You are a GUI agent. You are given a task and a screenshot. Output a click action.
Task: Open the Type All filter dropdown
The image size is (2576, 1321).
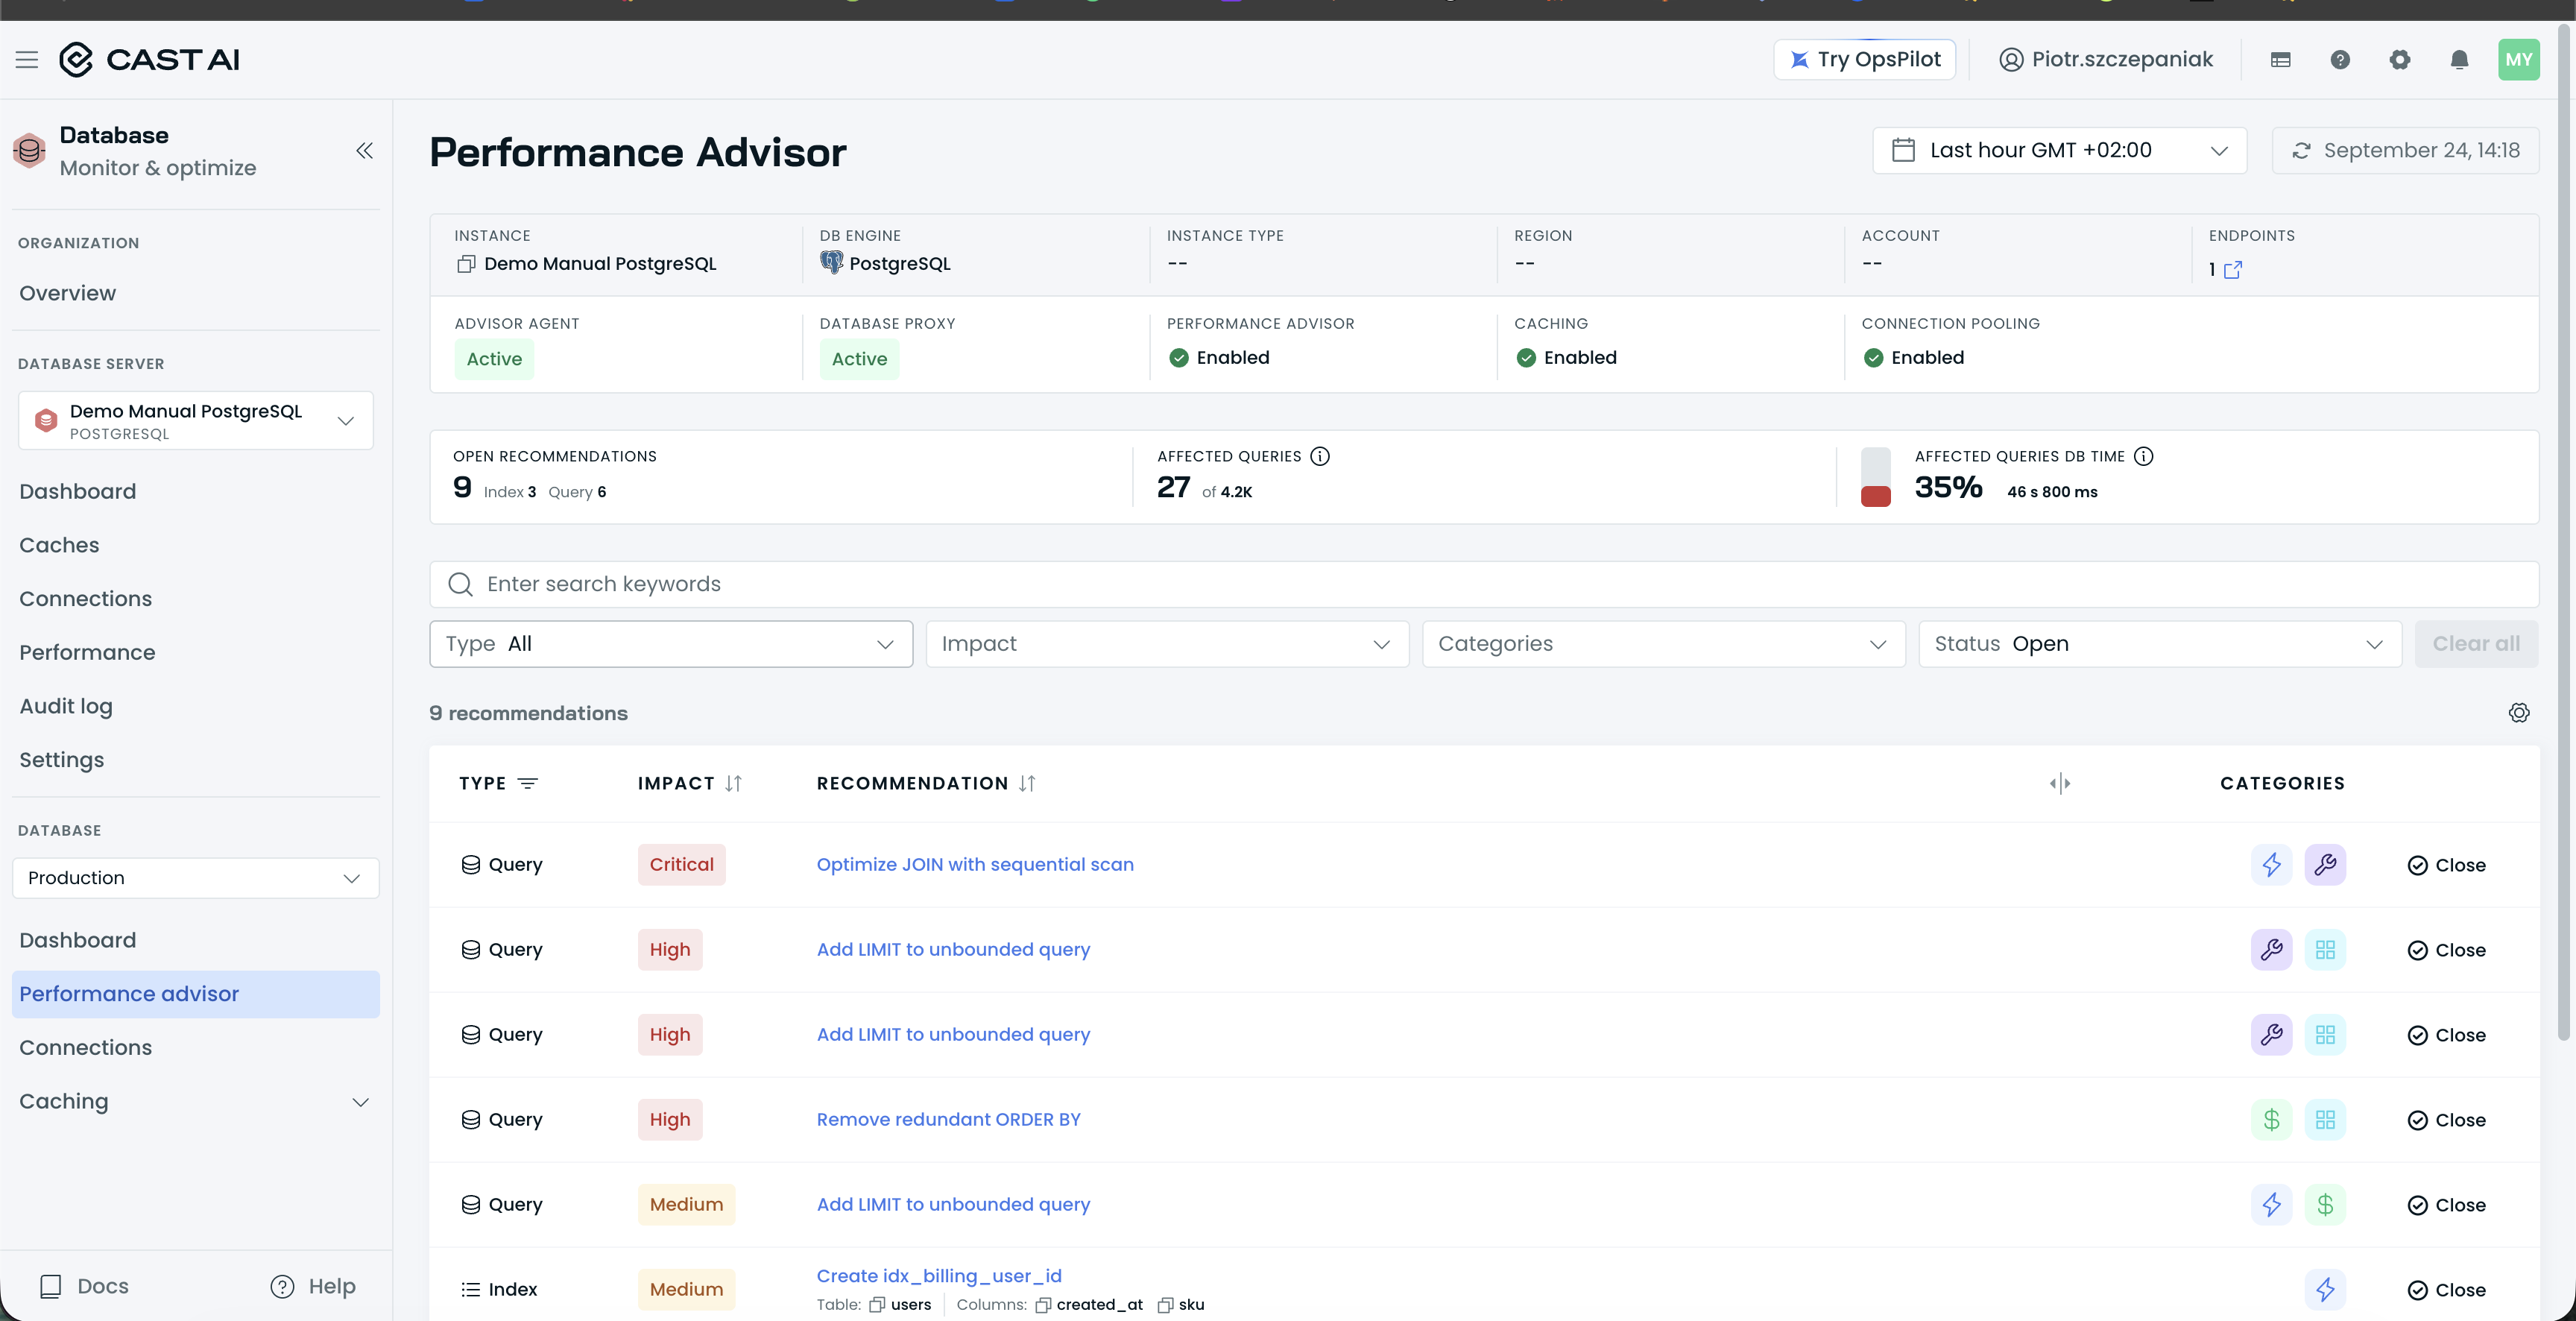671,644
